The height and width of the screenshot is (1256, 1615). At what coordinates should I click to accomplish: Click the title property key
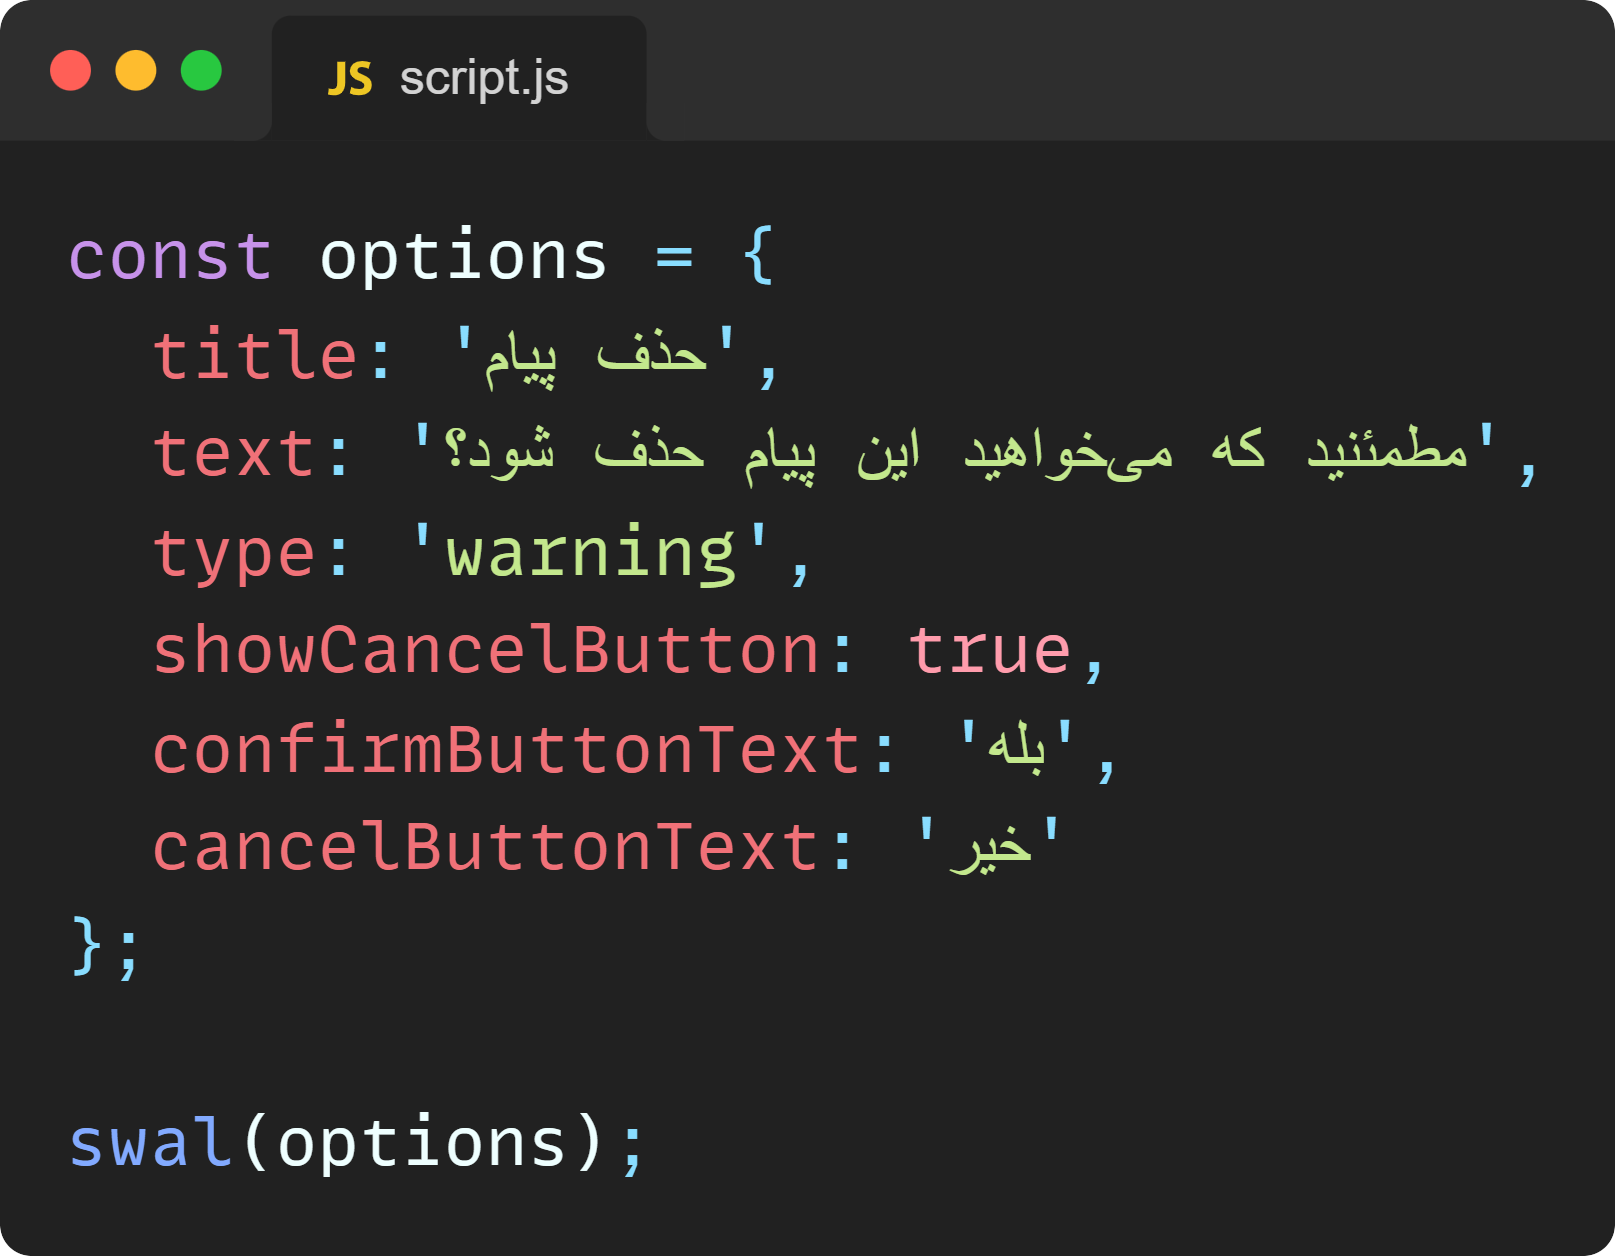(255, 356)
